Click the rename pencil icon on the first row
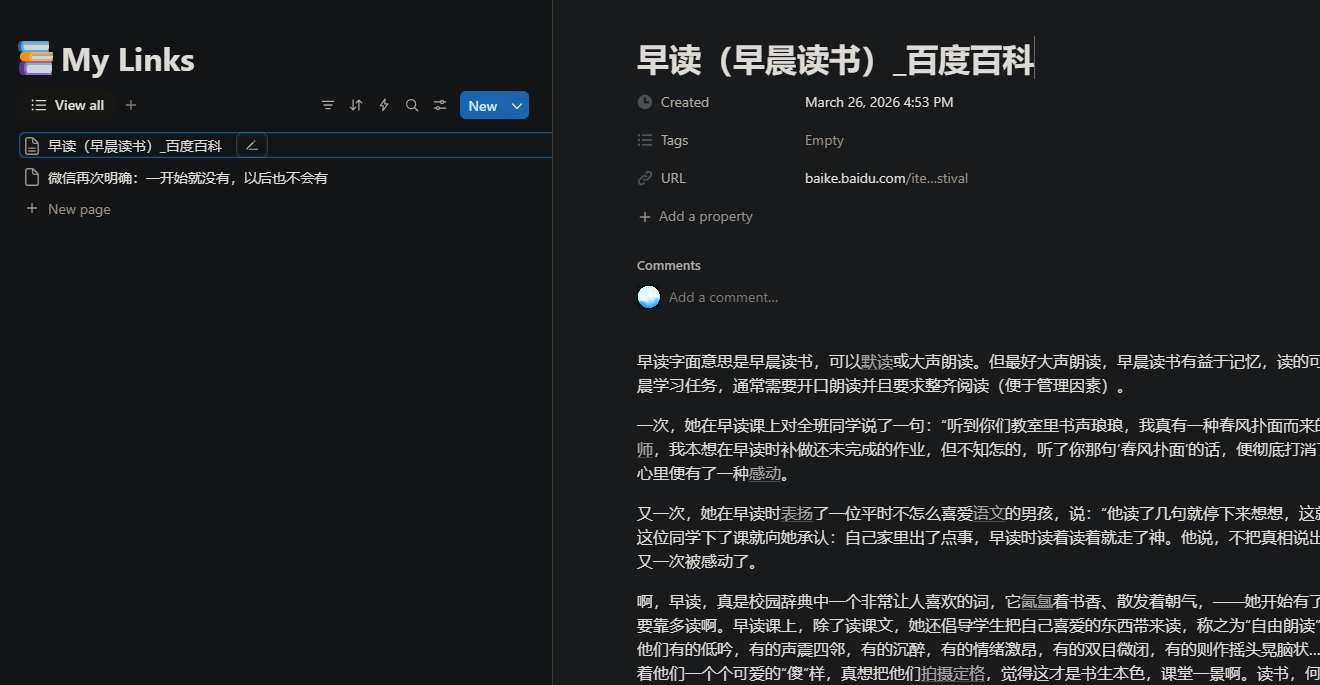 point(252,146)
